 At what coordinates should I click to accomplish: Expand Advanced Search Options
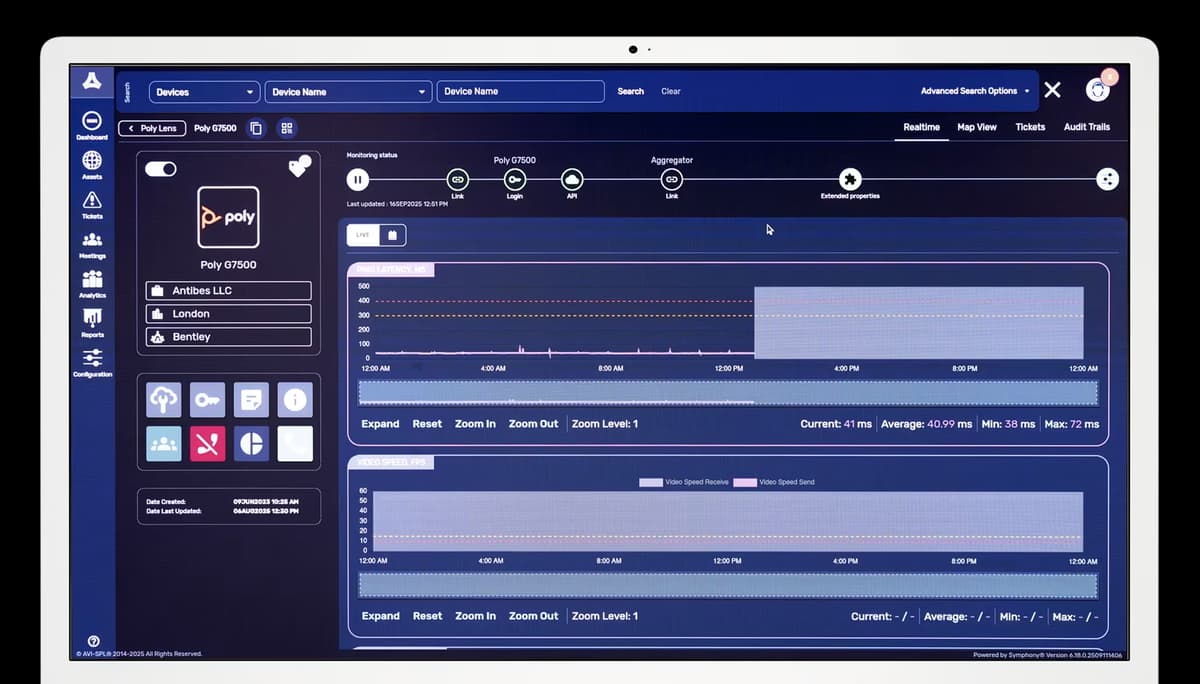[974, 91]
